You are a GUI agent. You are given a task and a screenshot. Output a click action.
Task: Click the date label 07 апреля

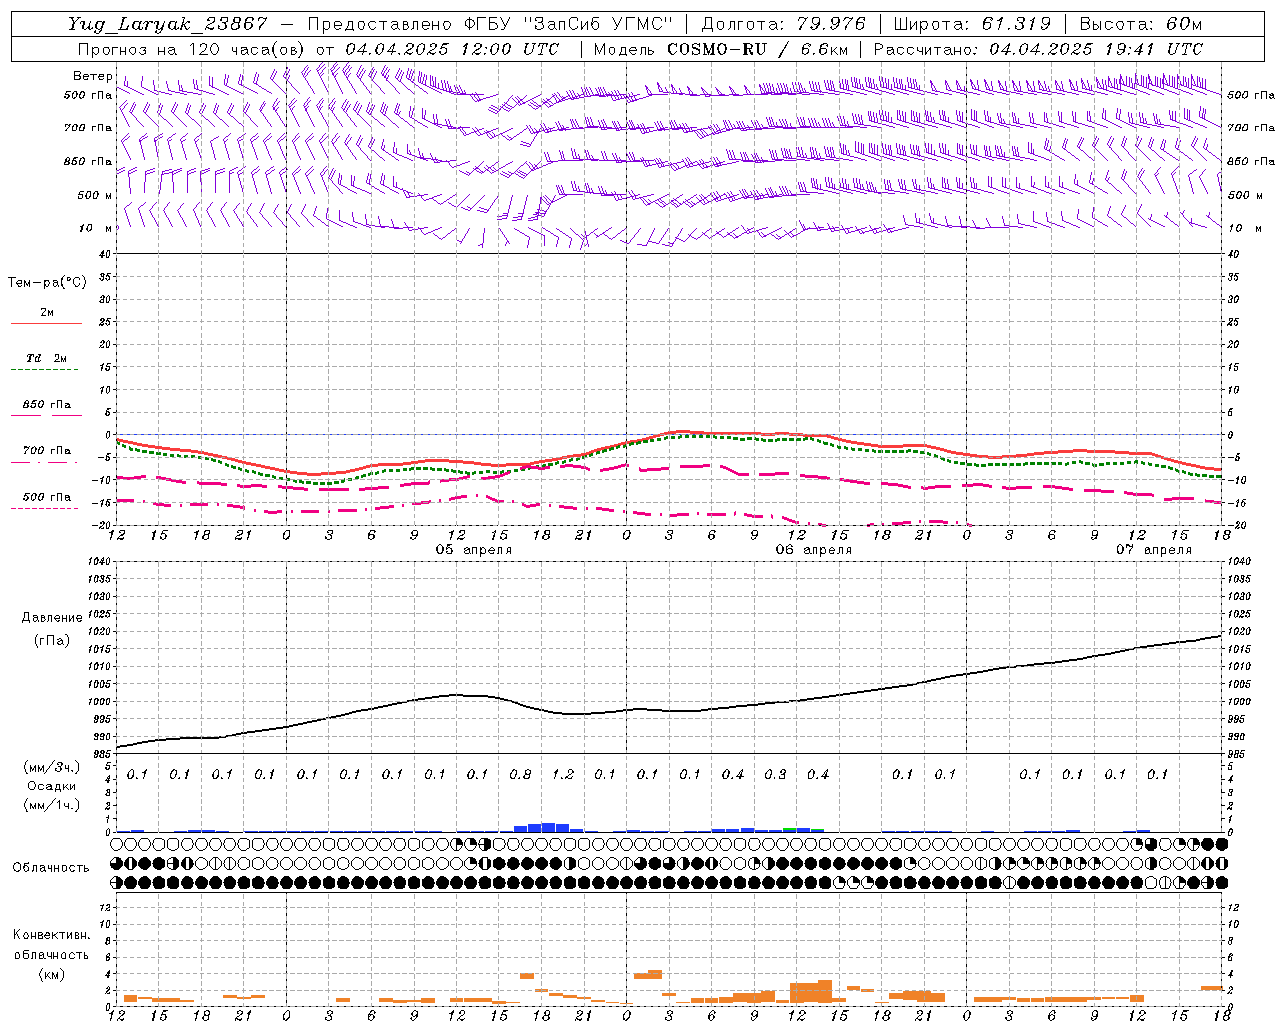click(x=1154, y=550)
